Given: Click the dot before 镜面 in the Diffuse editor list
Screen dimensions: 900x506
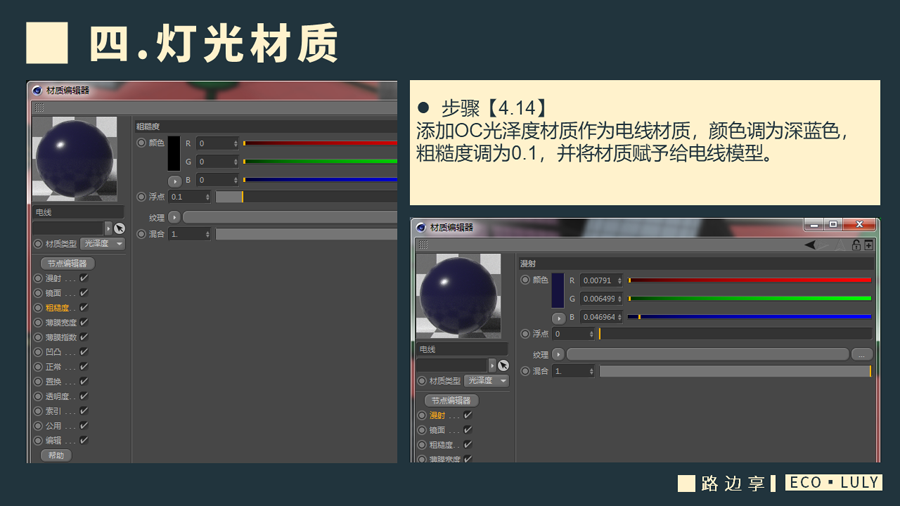Looking at the screenshot, I should pos(422,430).
